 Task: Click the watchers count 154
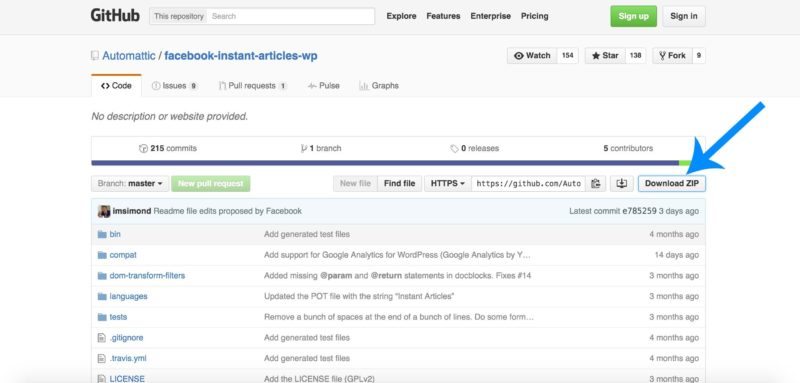[x=567, y=56]
